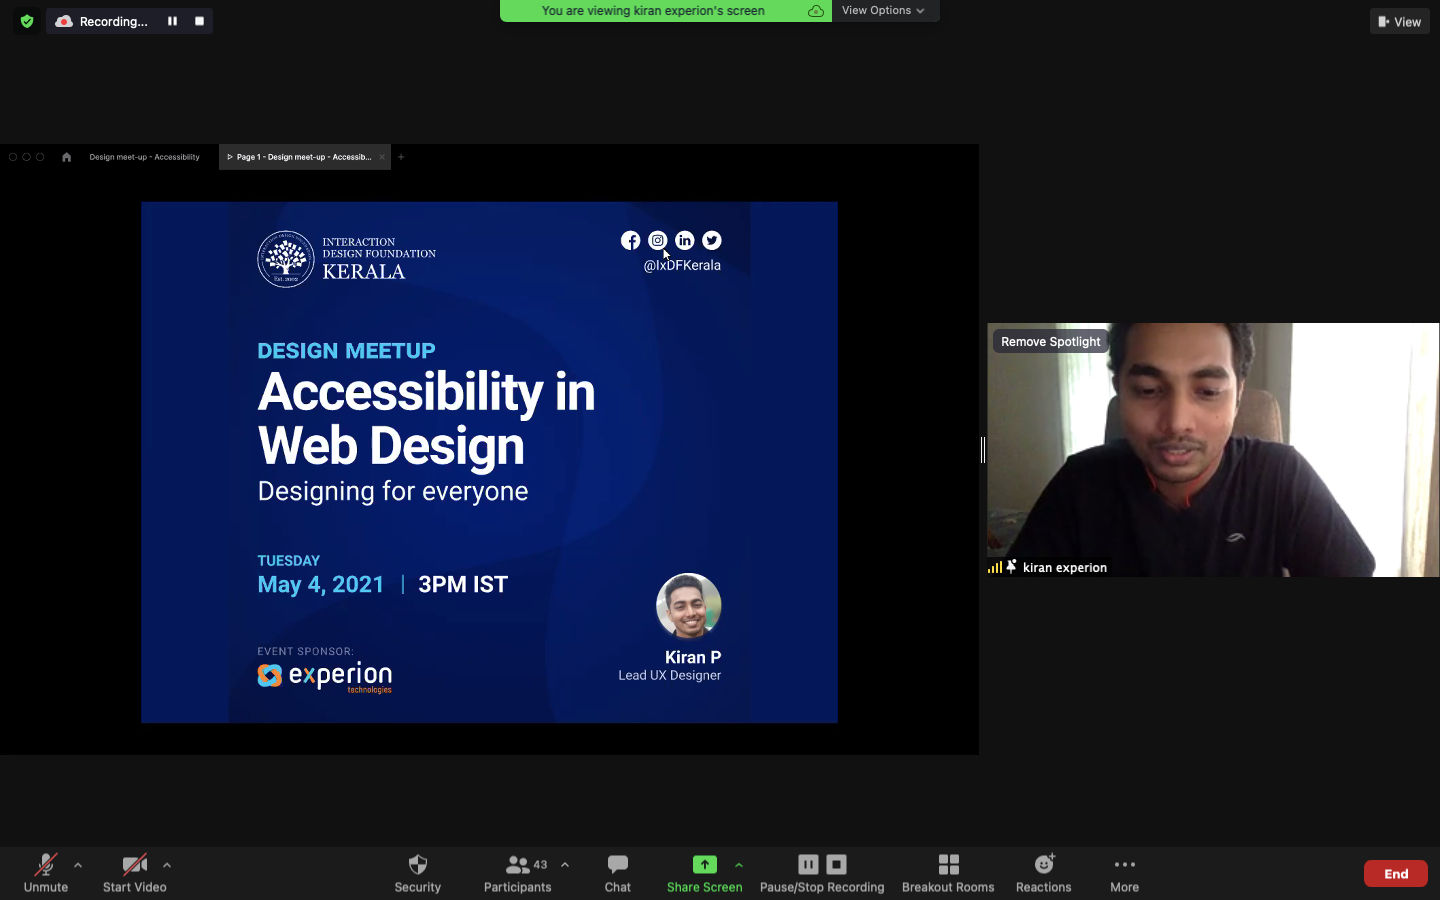
Task: Open the View layout button
Action: (x=1399, y=21)
